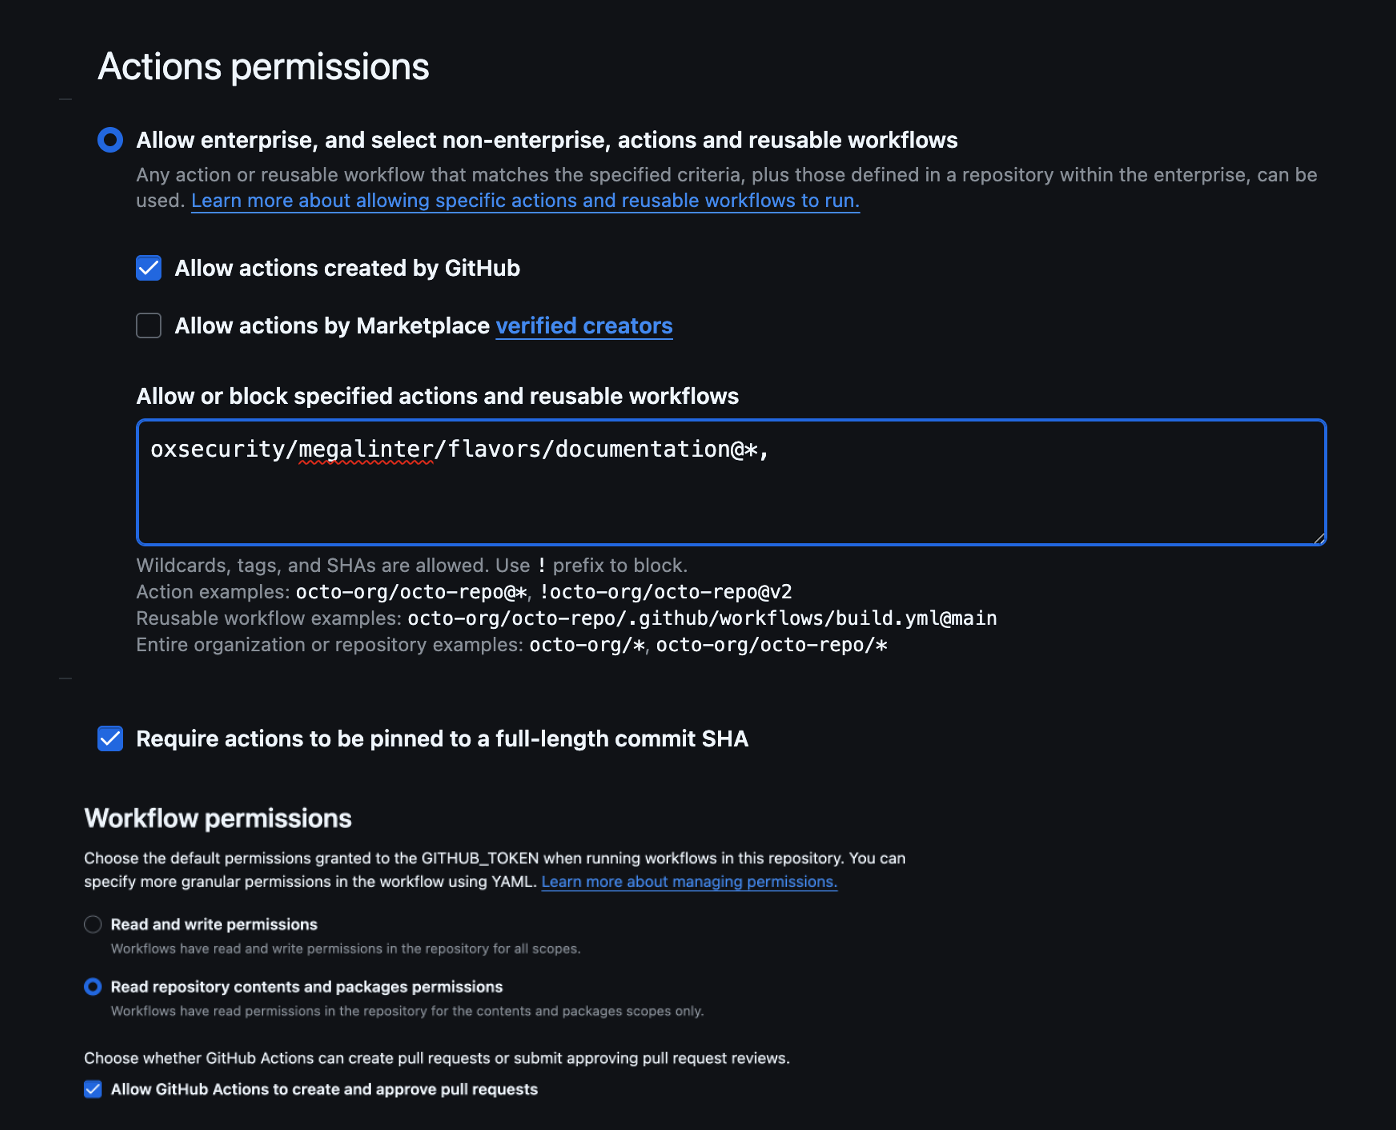Select the "Allow enterprise, and select non-enterprise" radio button
Viewport: 1396px width, 1130px height.
coord(110,140)
